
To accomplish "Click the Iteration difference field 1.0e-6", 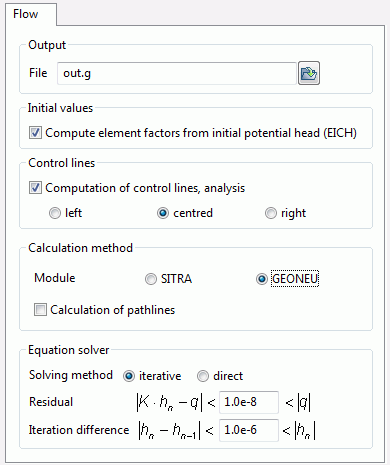I will pos(249,430).
